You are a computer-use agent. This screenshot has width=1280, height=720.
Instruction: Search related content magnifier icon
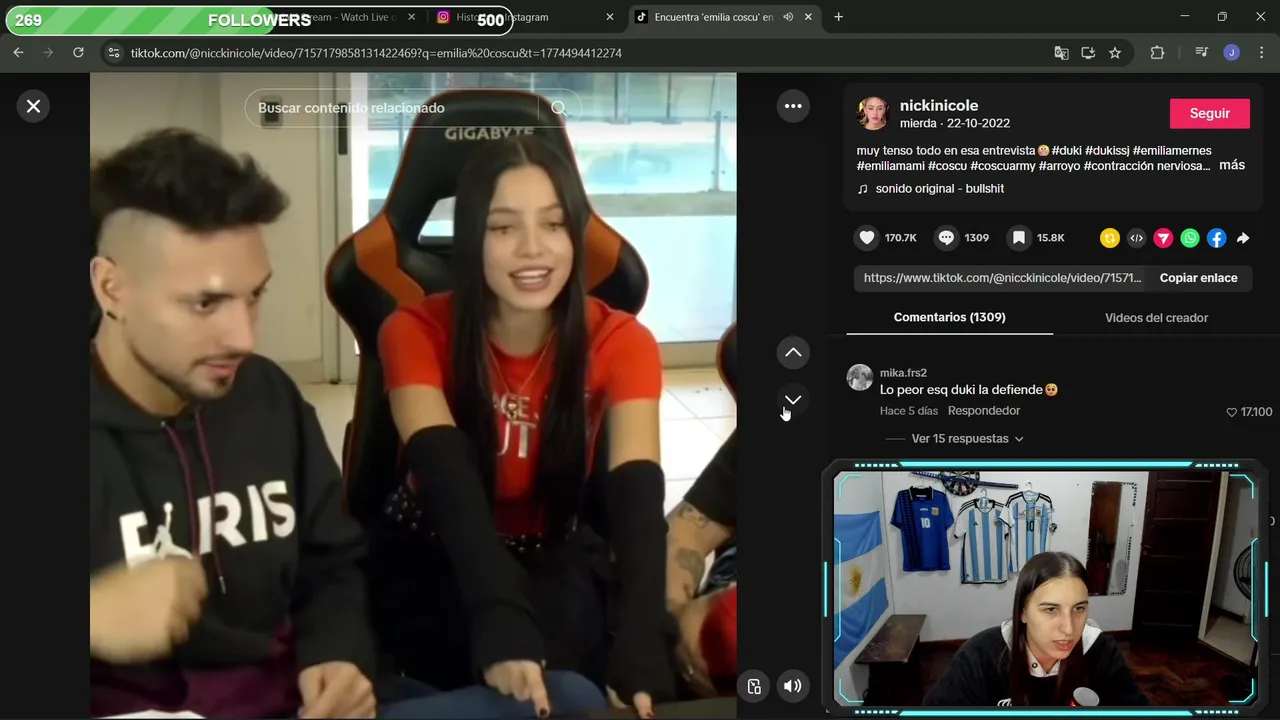tap(559, 108)
